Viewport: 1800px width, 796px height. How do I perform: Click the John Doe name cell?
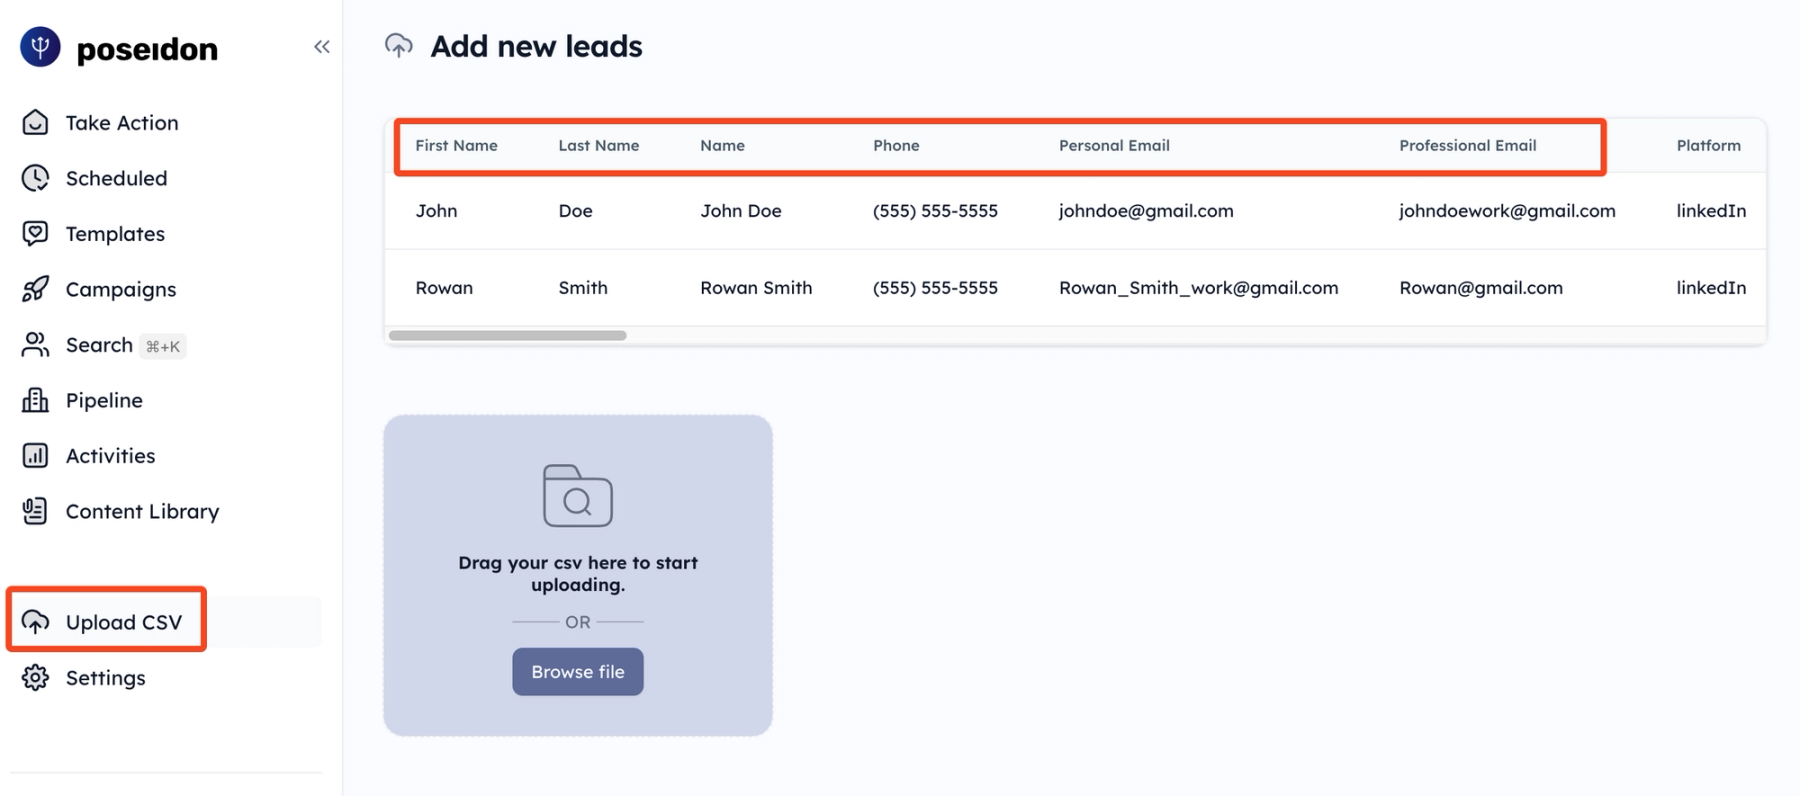[741, 210]
